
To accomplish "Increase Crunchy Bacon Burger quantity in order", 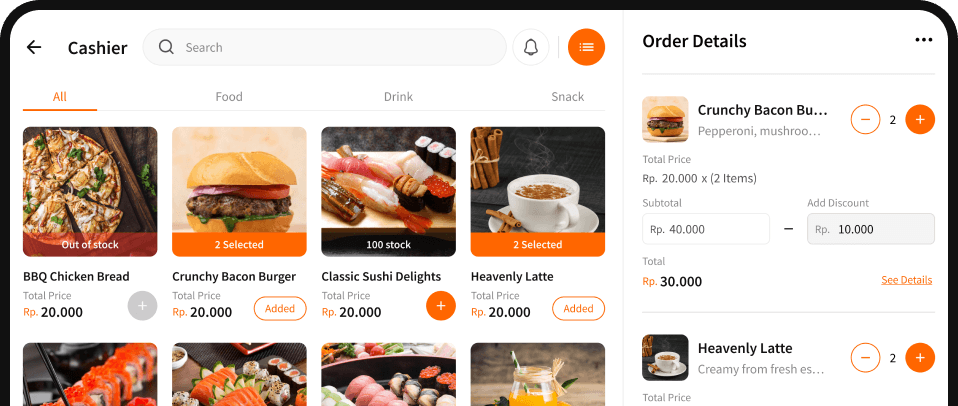I will click(920, 120).
